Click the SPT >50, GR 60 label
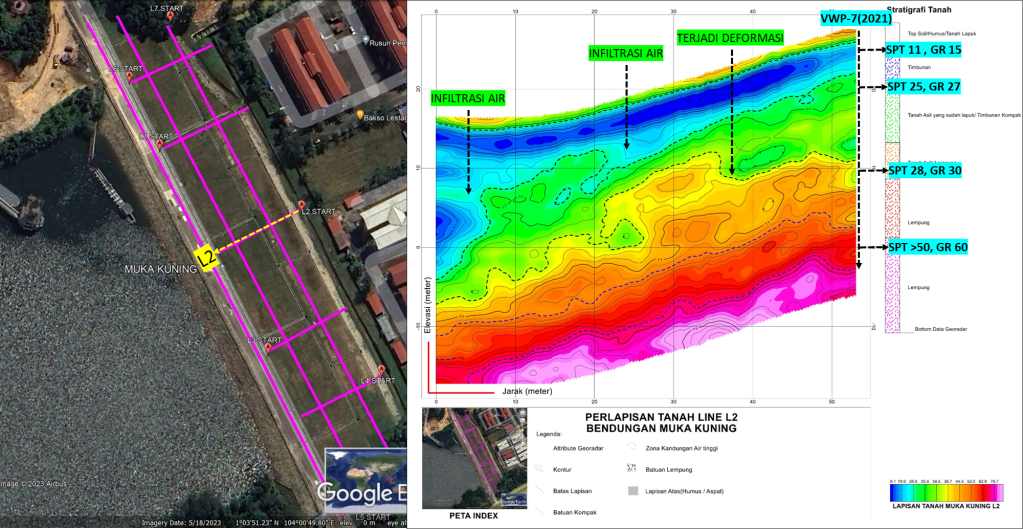This screenshot has height=529, width=1023. pyautogui.click(x=927, y=247)
